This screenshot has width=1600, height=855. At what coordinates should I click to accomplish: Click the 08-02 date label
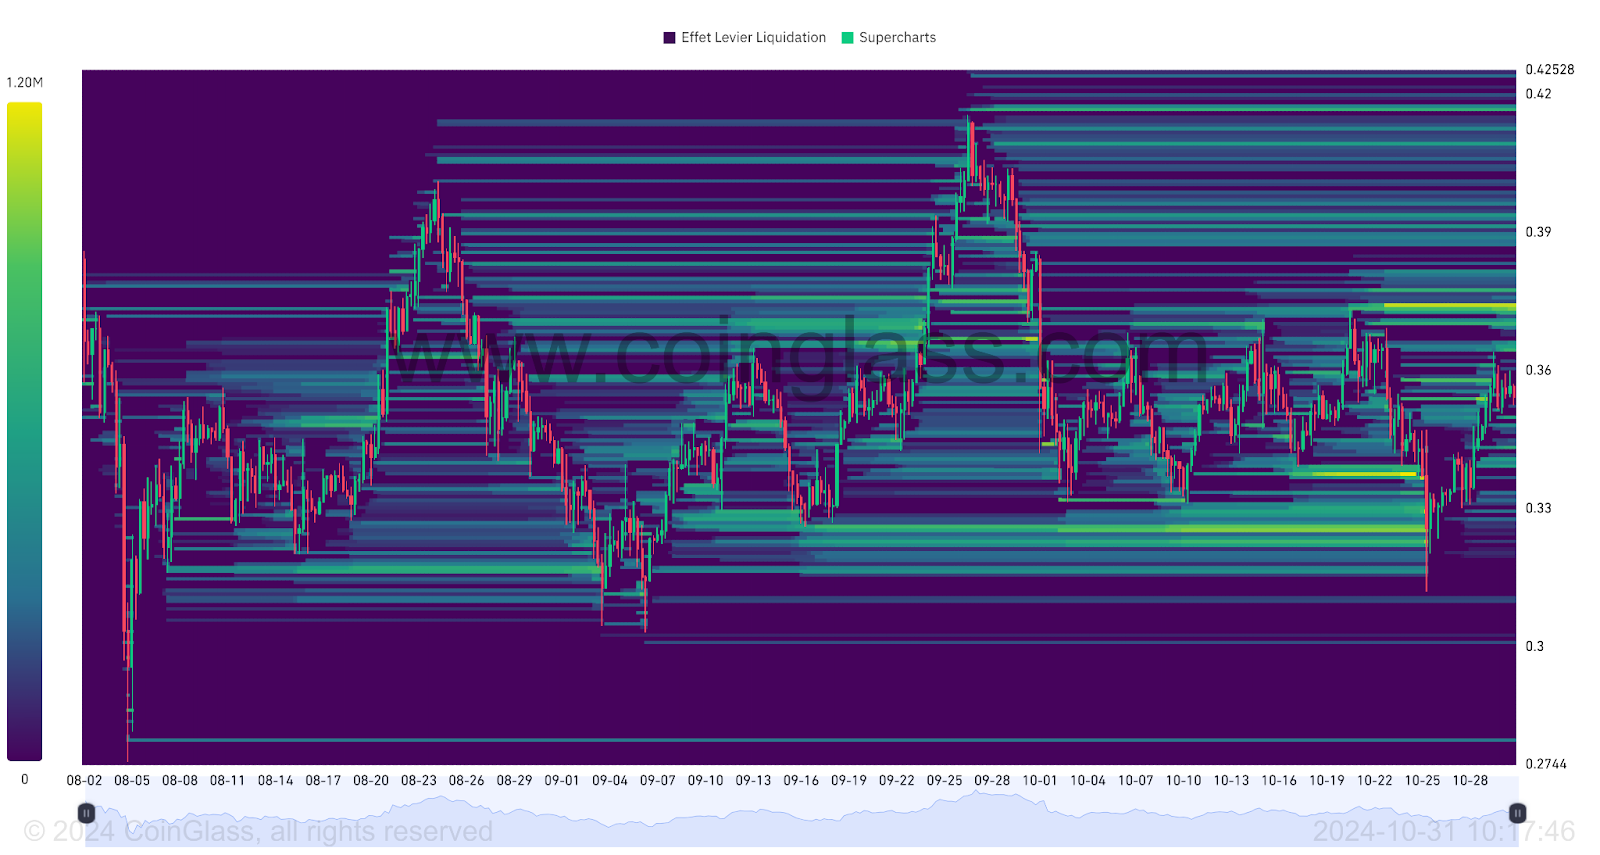tap(84, 781)
